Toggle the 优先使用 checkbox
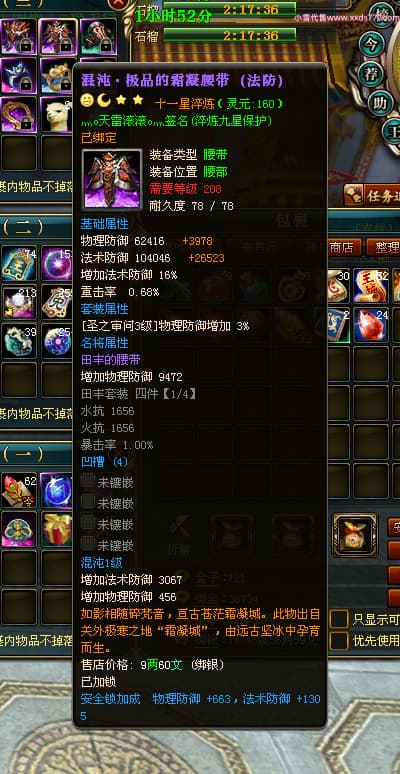The image size is (400, 774). coord(339,641)
